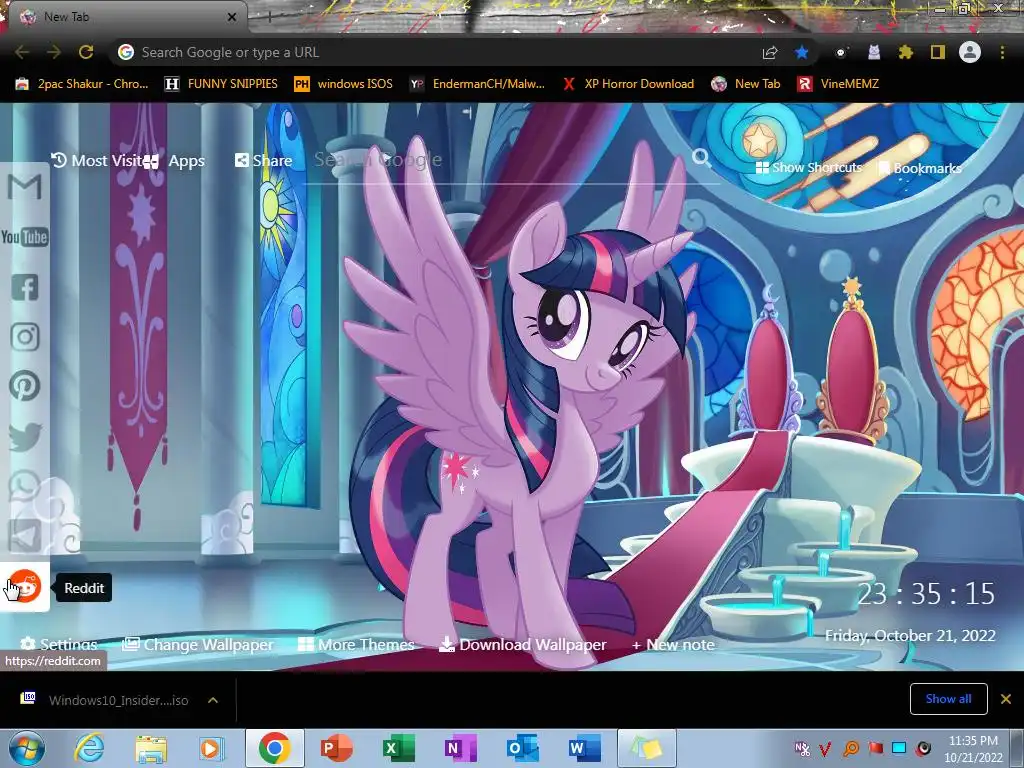This screenshot has width=1024, height=768.
Task: Open the Pinterest sidebar shortcut
Action: (x=25, y=386)
